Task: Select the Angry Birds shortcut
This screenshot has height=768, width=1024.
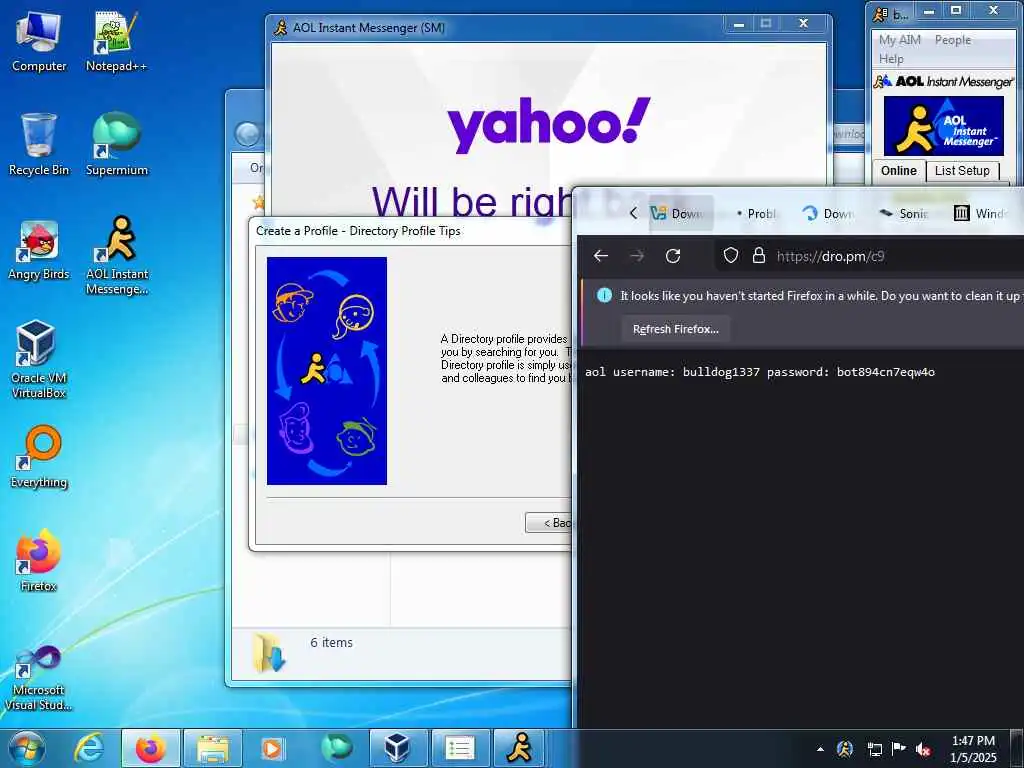Action: point(39,250)
